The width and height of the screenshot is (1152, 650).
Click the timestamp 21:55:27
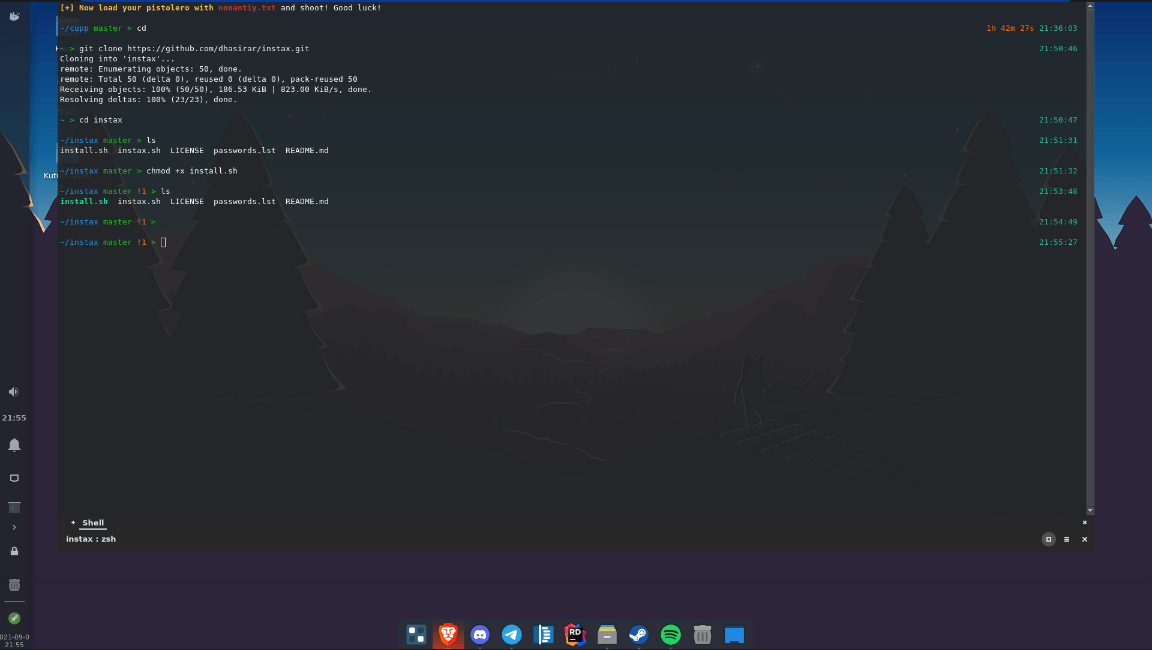point(1058,242)
